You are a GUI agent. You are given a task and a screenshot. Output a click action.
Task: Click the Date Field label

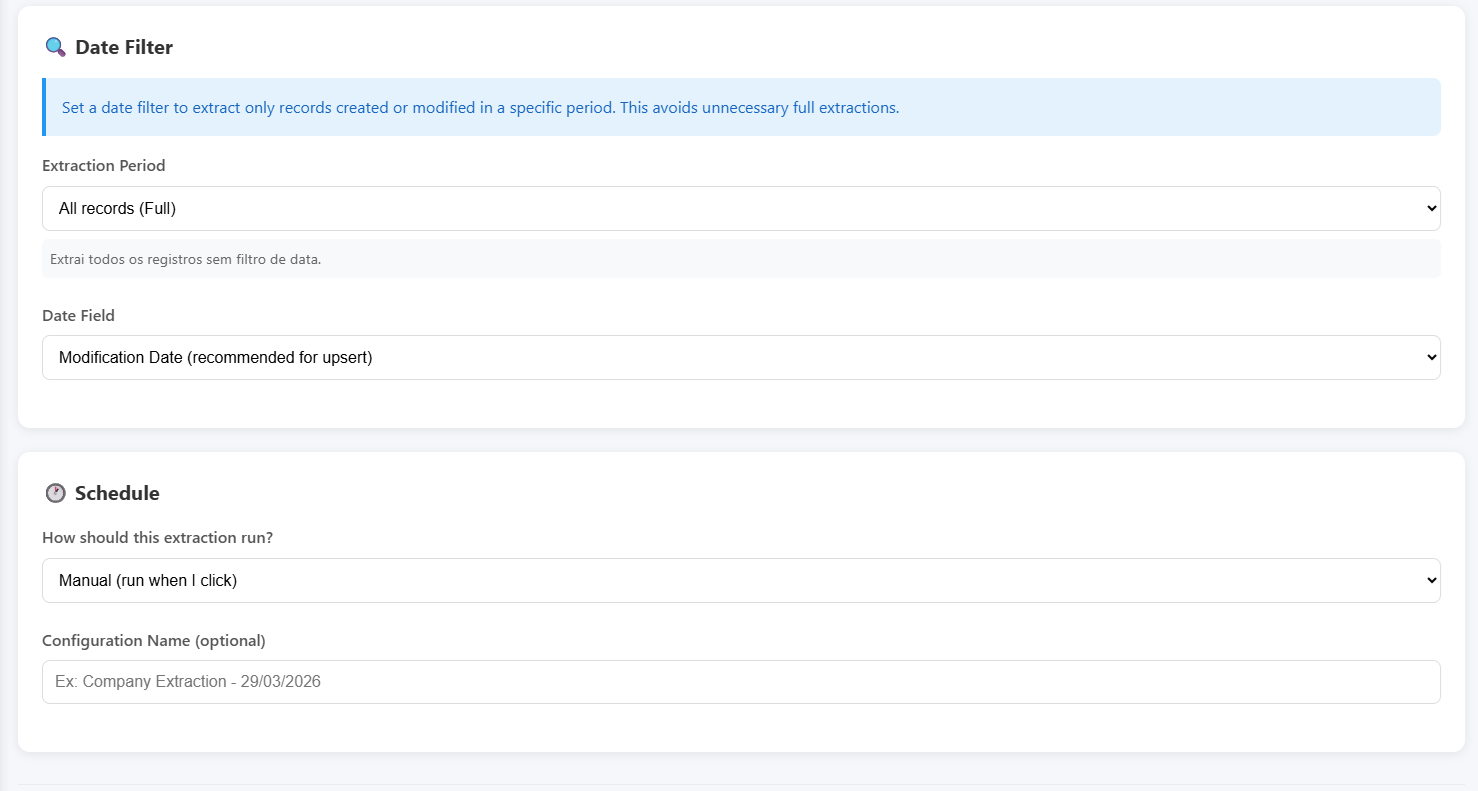click(x=78, y=315)
